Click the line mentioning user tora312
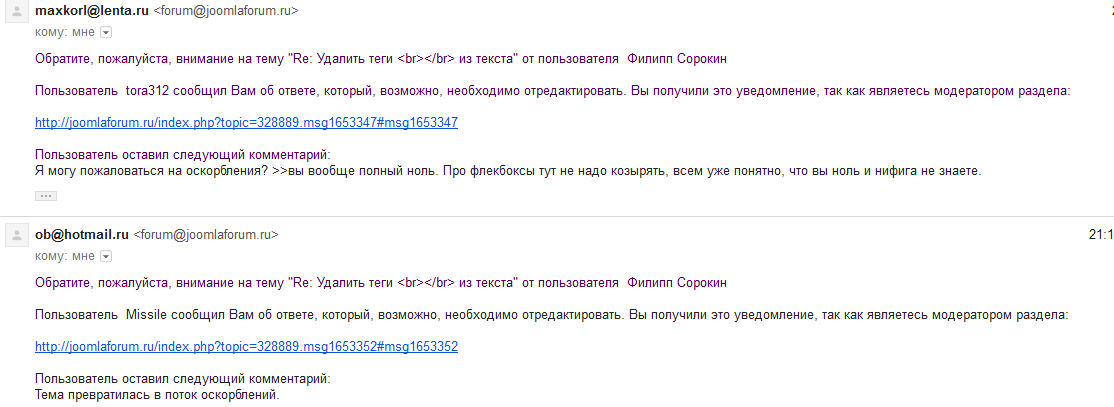 tap(552, 91)
